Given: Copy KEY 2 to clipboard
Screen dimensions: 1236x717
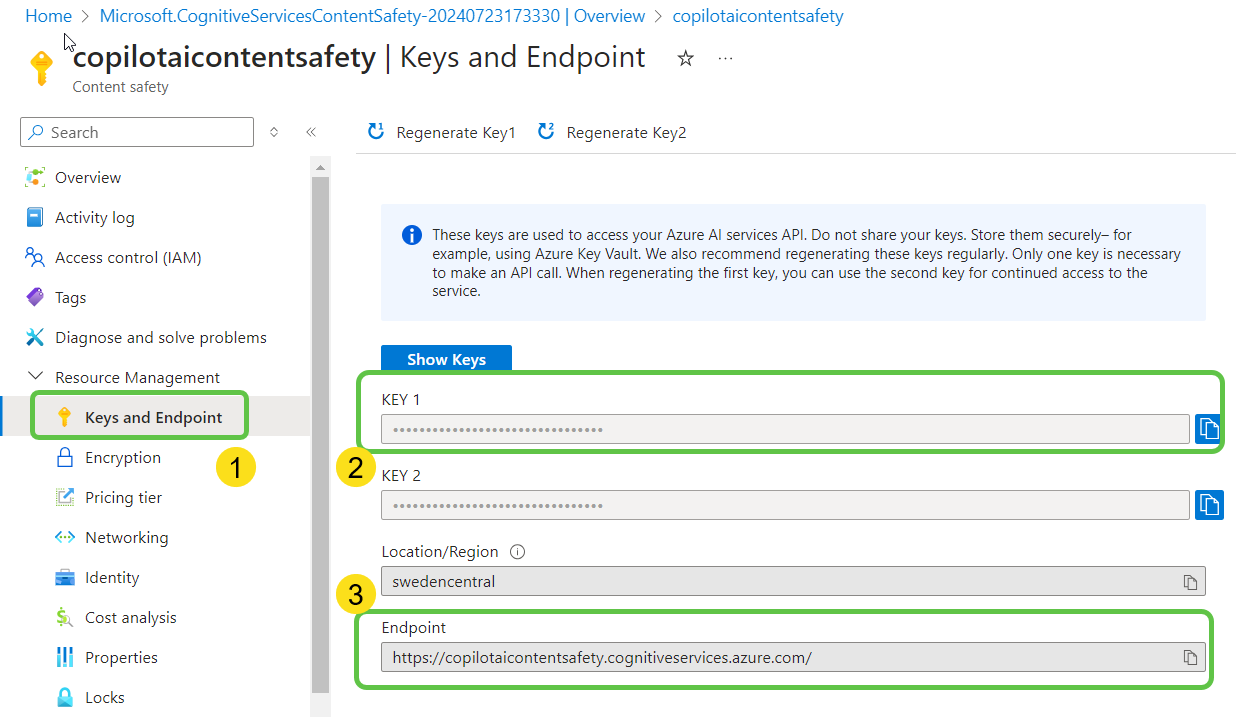Looking at the screenshot, I should 1209,505.
